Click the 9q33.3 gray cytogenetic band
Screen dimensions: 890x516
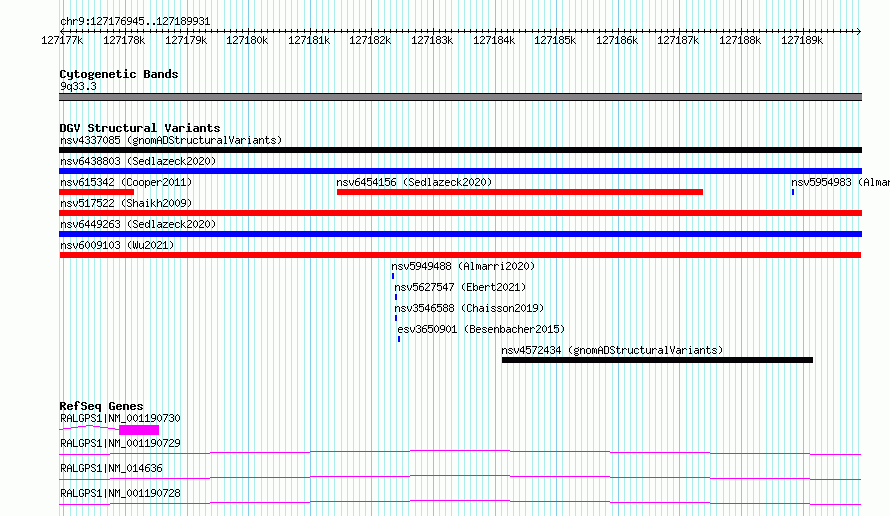coord(460,97)
